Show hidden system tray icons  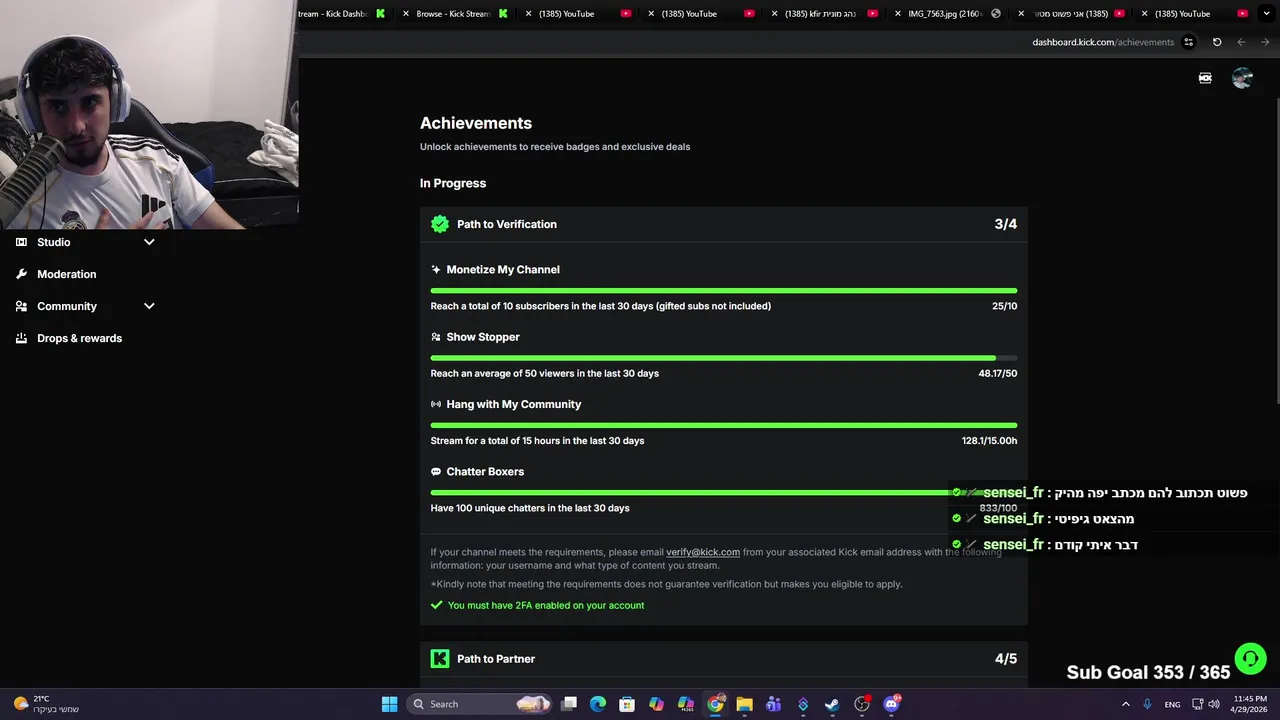pyautogui.click(x=1125, y=704)
